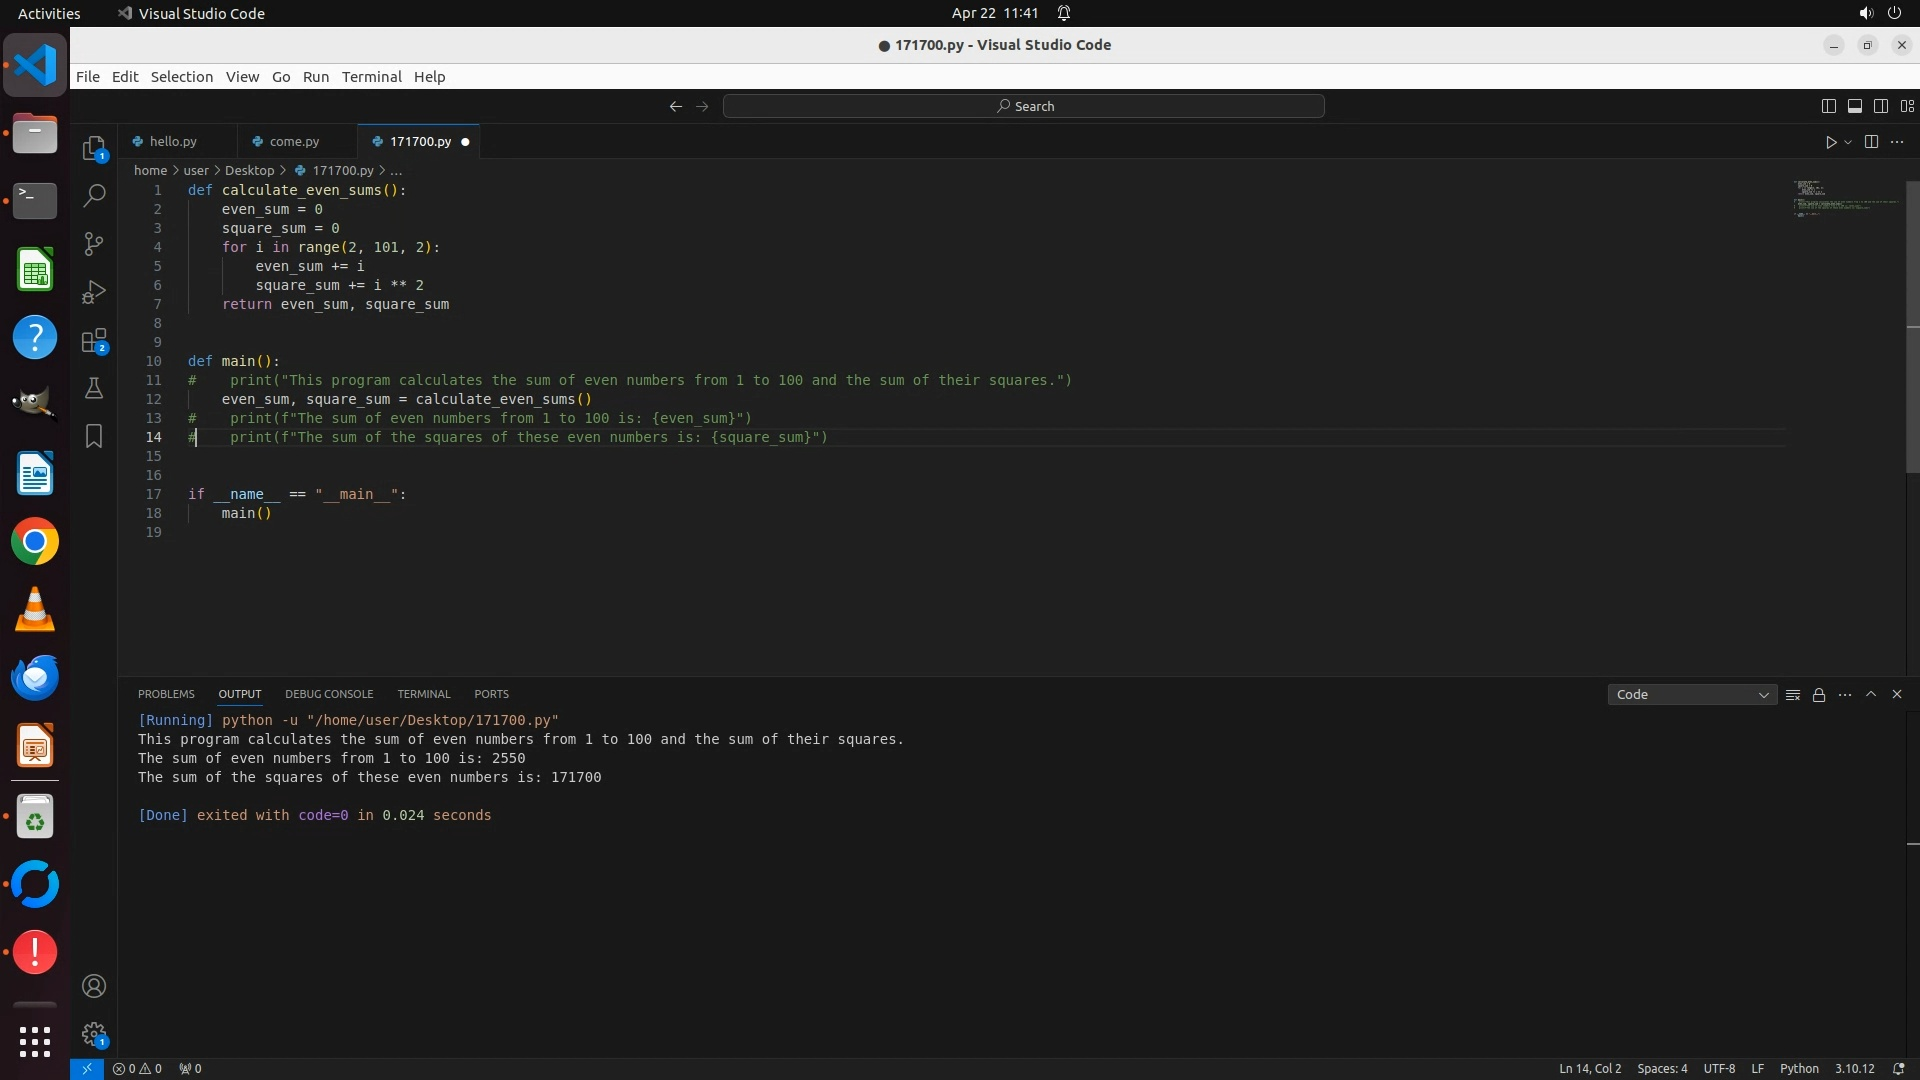Screen dimensions: 1920x1080
Task: Open Source Control view
Action: point(94,244)
